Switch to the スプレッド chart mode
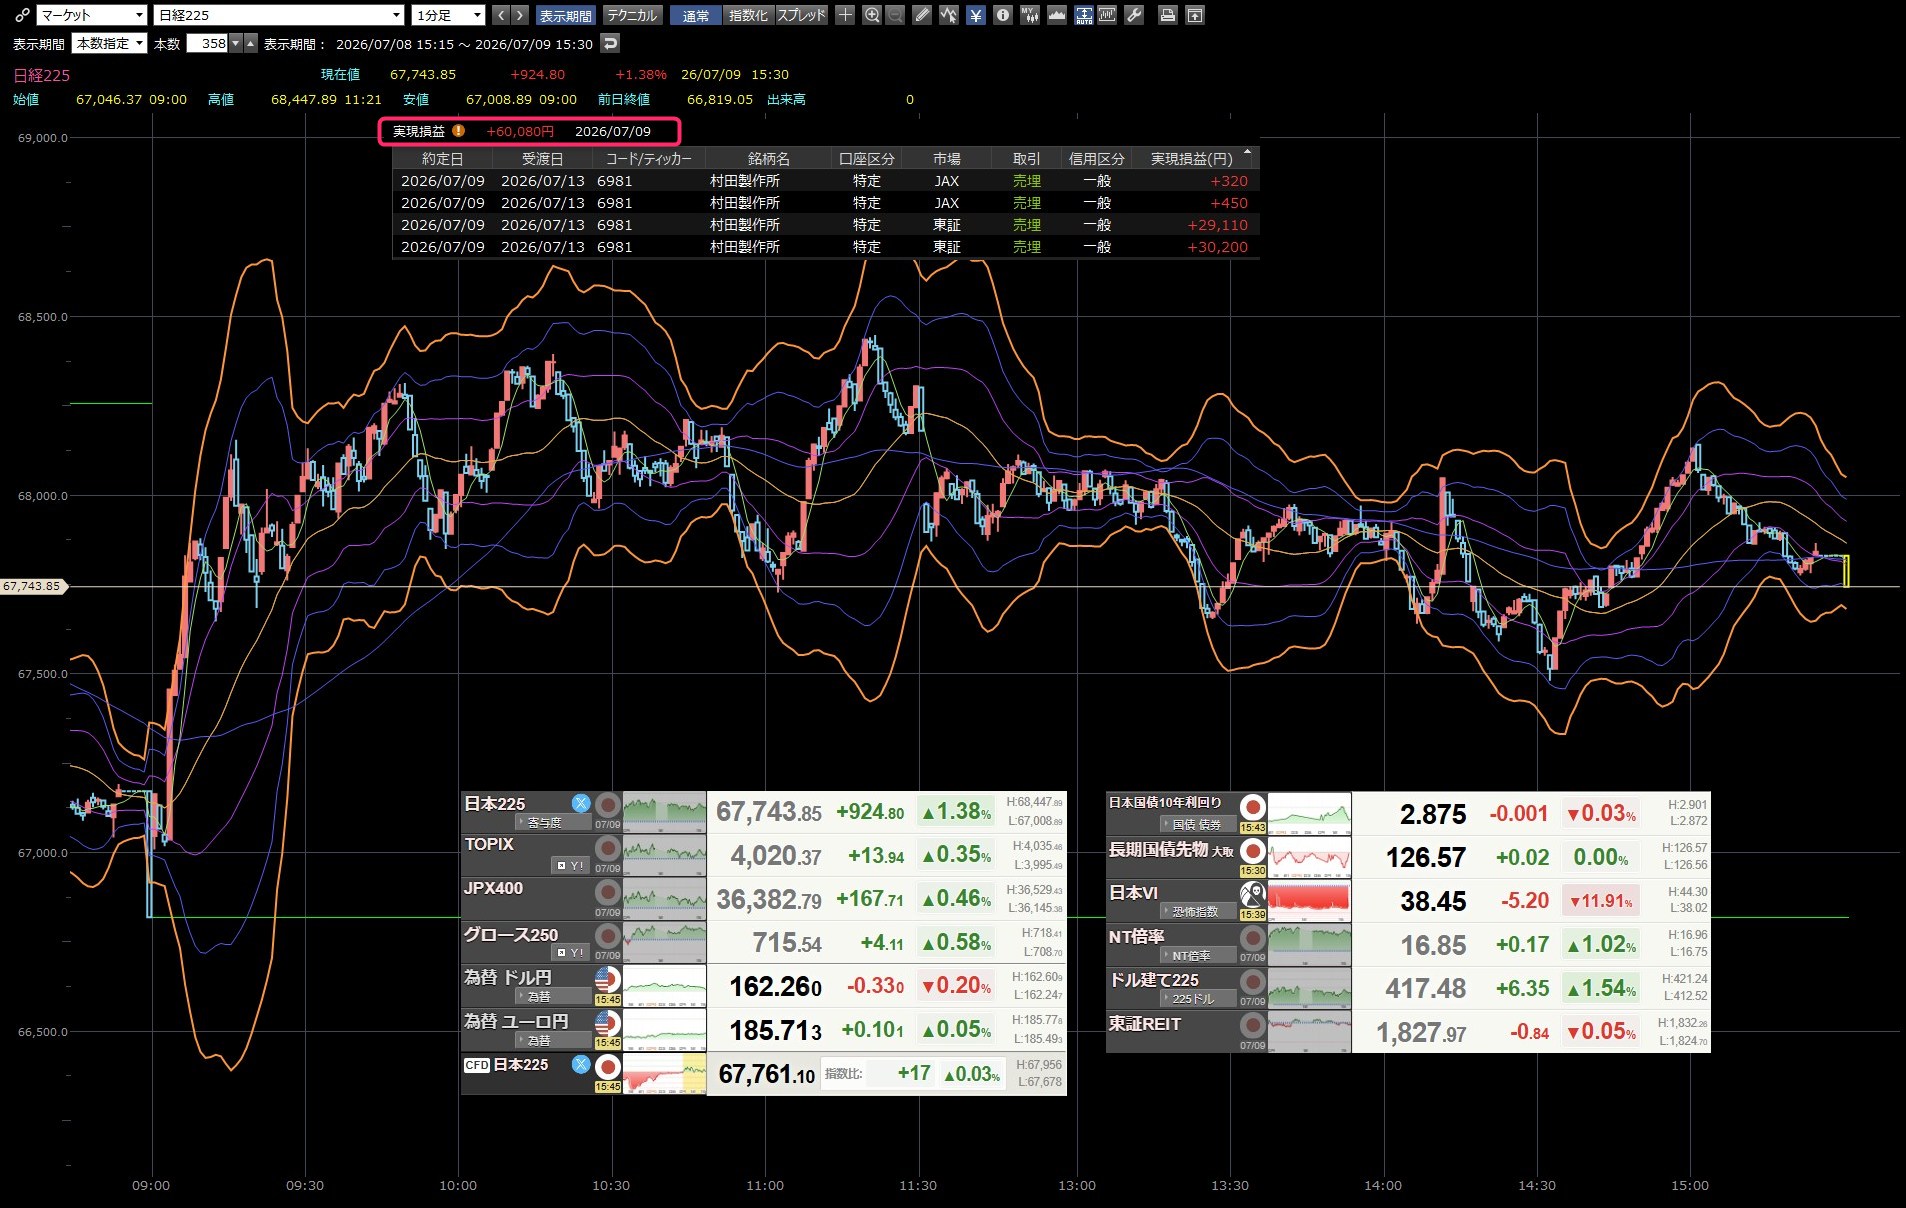1906x1208 pixels. click(802, 15)
